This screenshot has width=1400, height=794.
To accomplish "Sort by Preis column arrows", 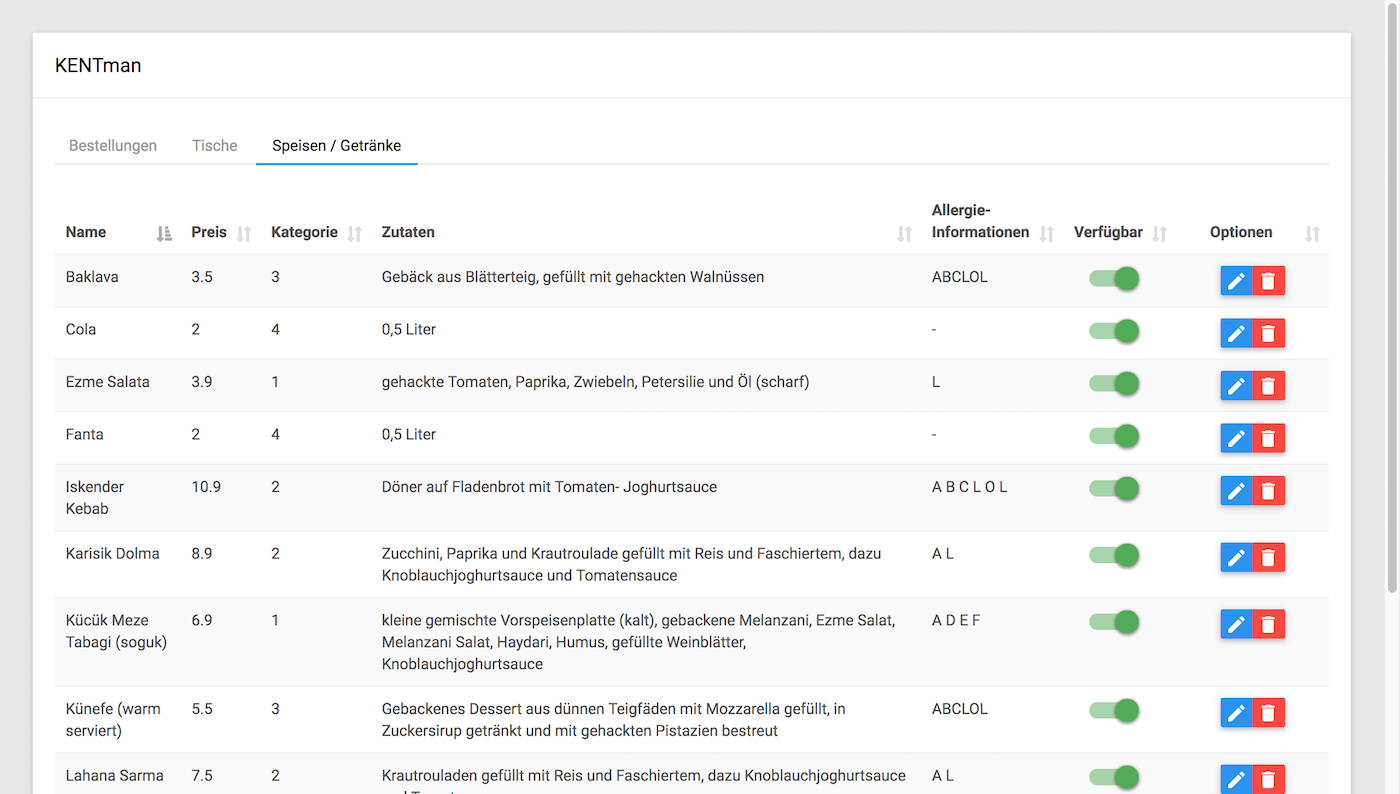I will [244, 233].
